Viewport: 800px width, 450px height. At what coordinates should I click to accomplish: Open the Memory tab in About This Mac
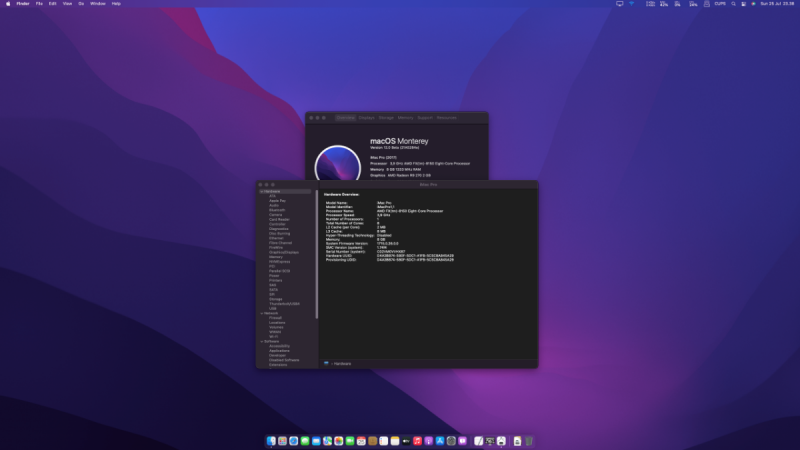pos(405,117)
